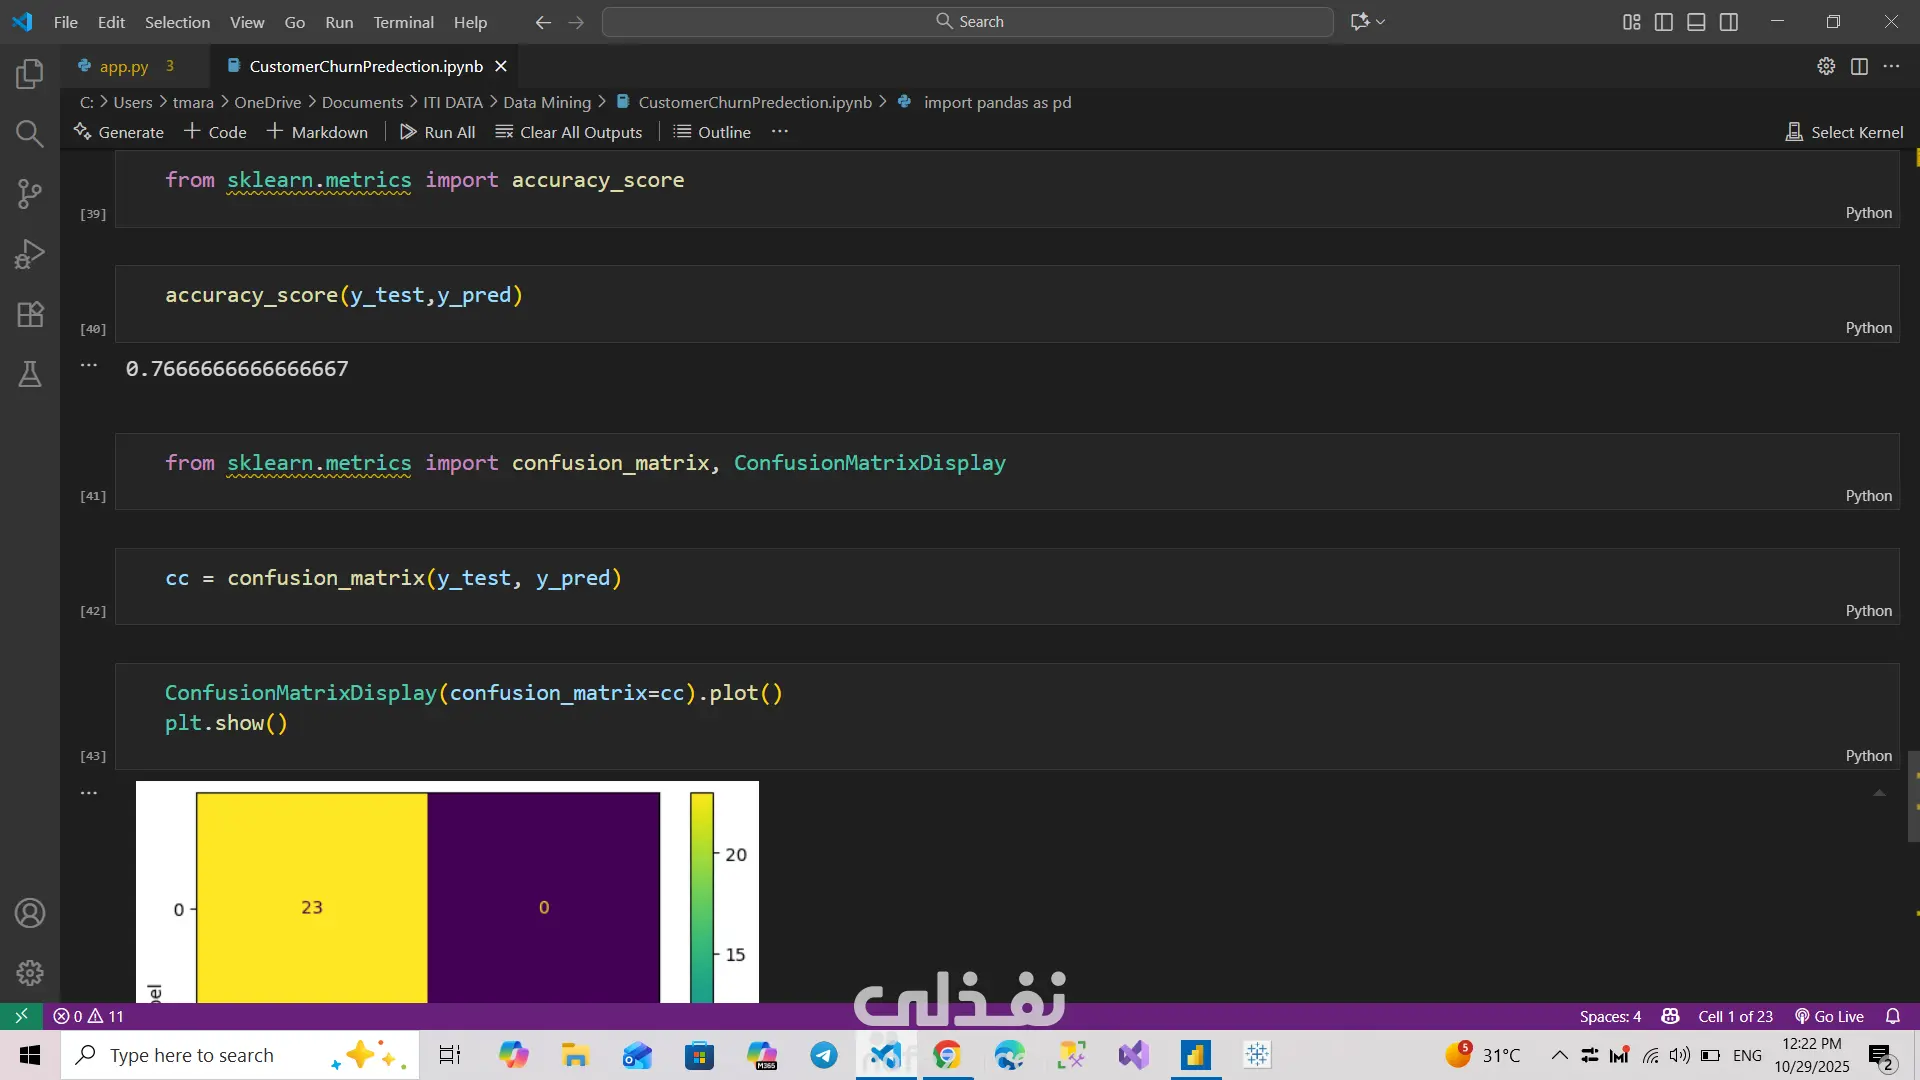1920x1080 pixels.
Task: Open more notebook toolbar actions ellipsis
Action: 780,132
